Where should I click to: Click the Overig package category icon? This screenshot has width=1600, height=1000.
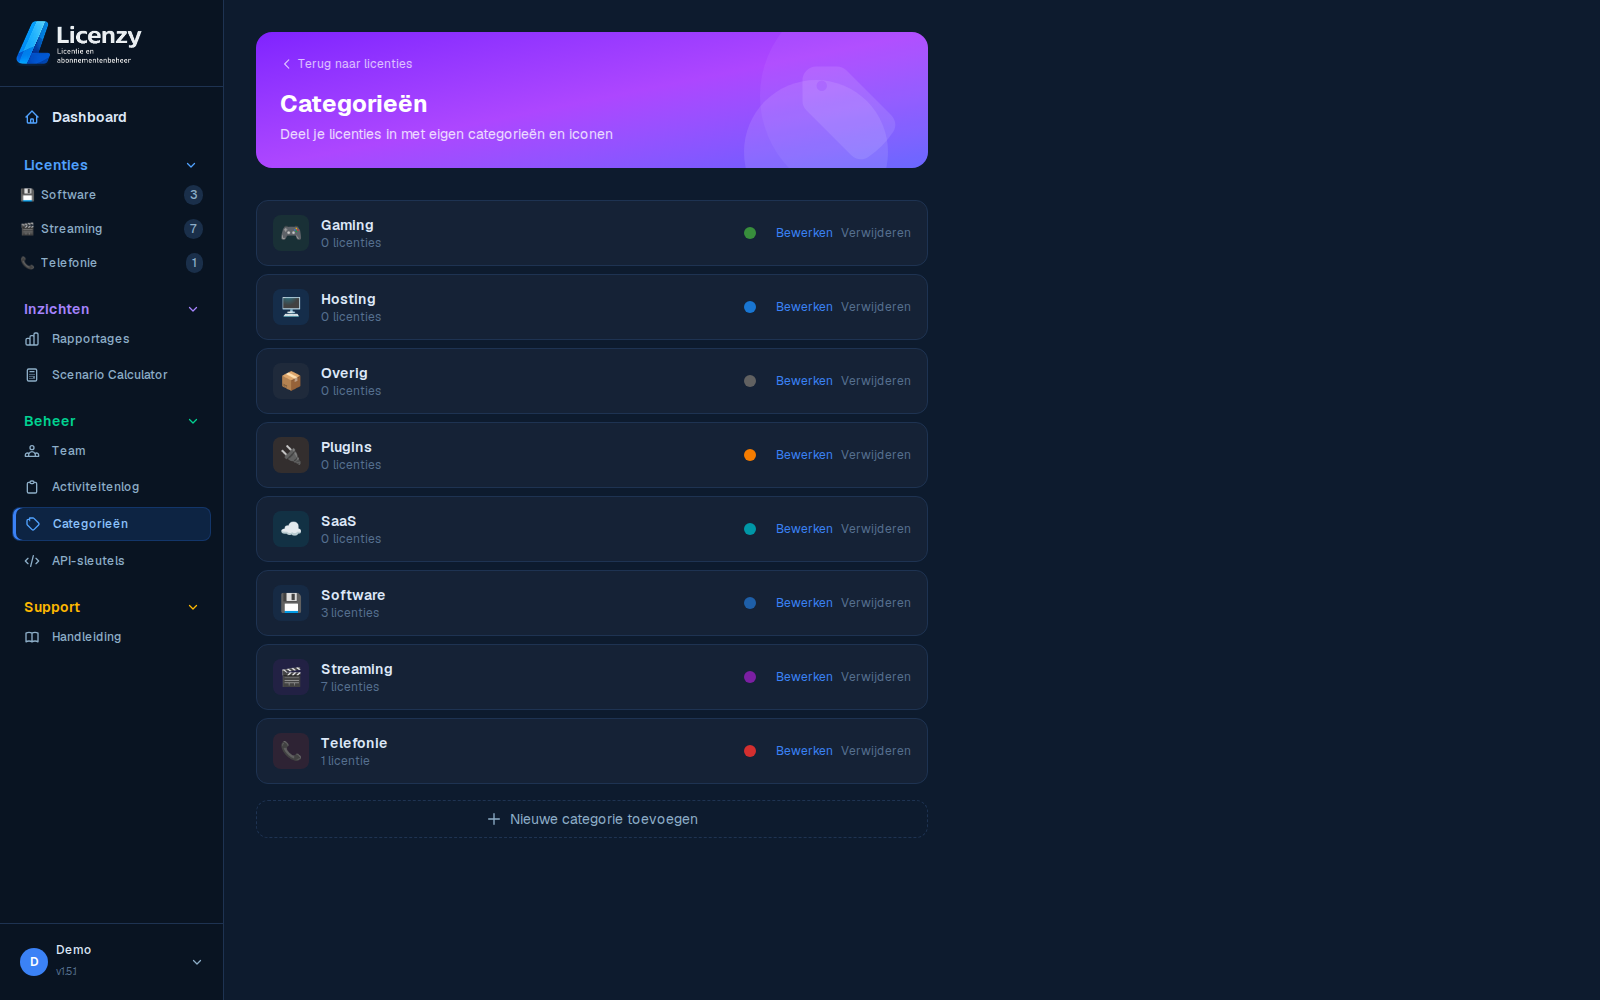tap(291, 381)
